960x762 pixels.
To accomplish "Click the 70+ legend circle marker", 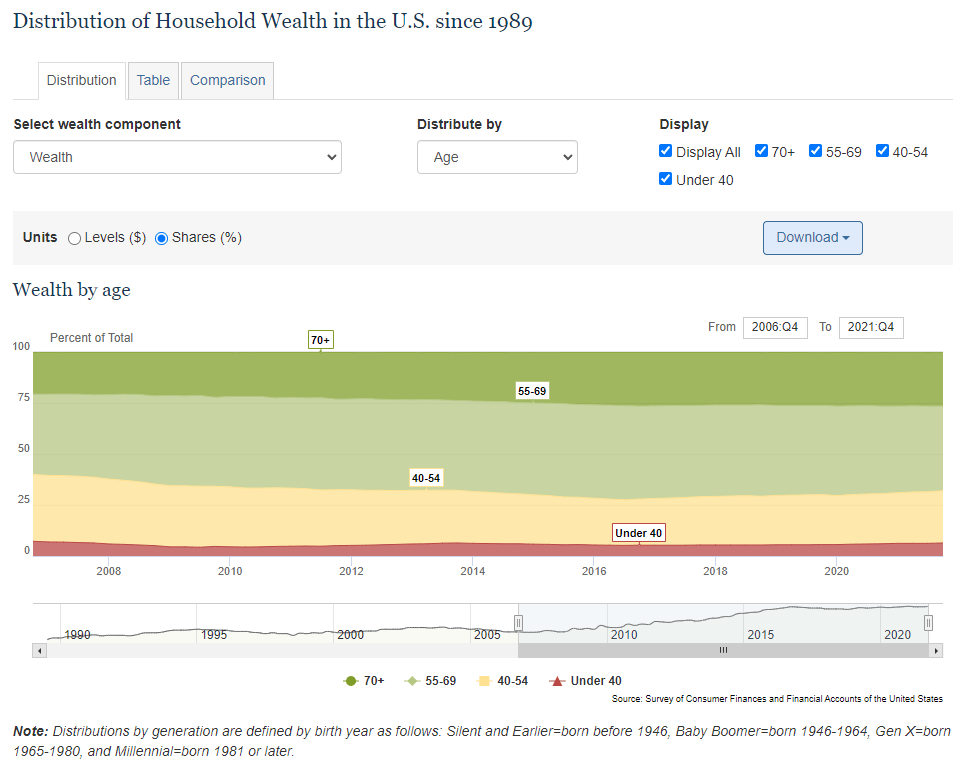I will tap(350, 681).
